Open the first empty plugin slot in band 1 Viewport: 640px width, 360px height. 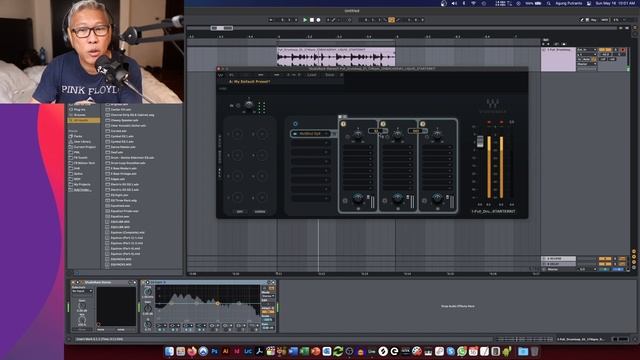pyautogui.click(x=358, y=147)
